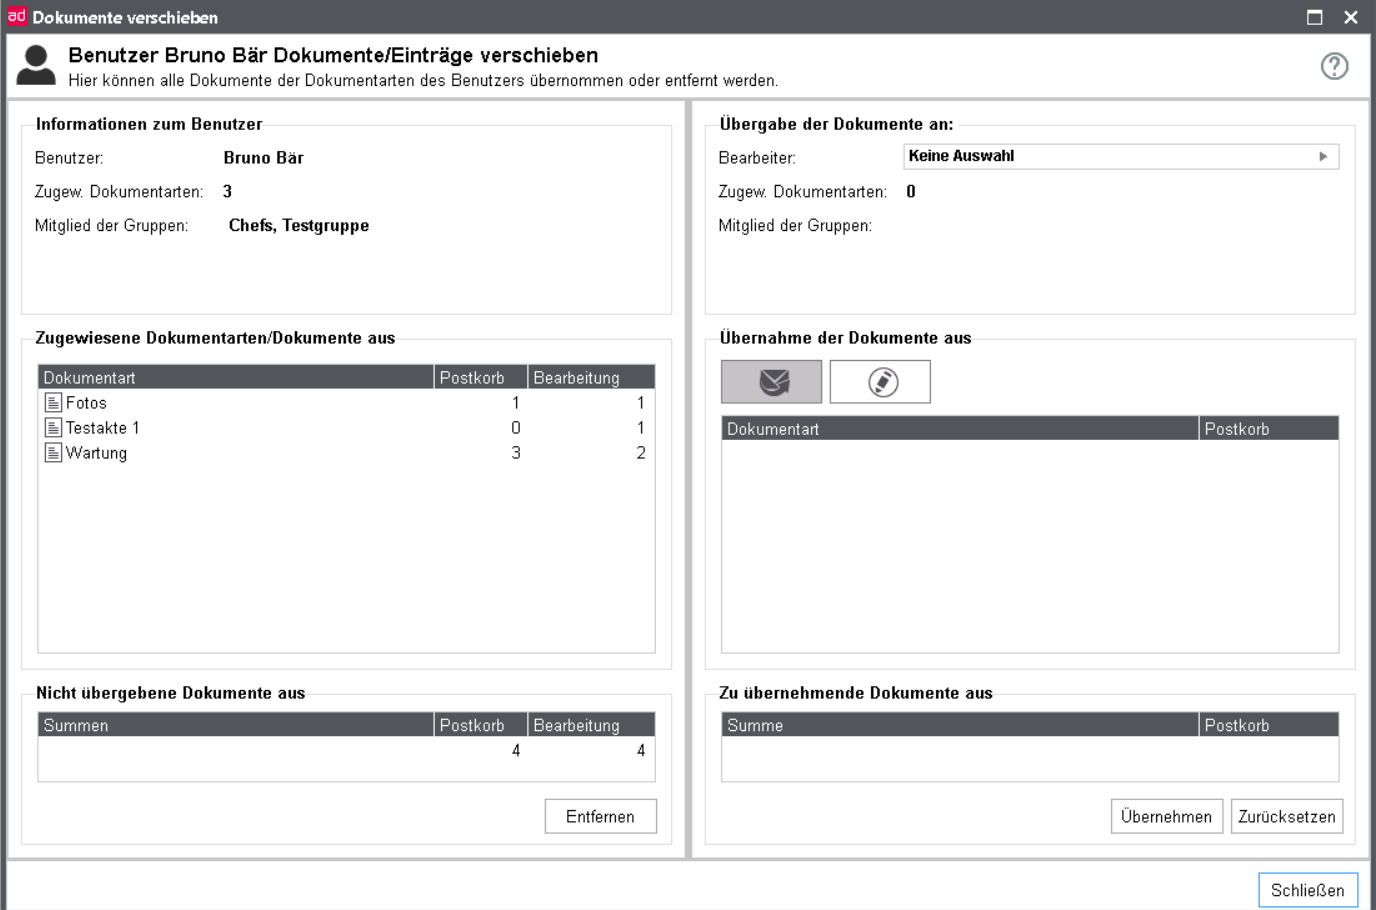Toggle the Bearbeitung pencil icon button

click(x=880, y=382)
